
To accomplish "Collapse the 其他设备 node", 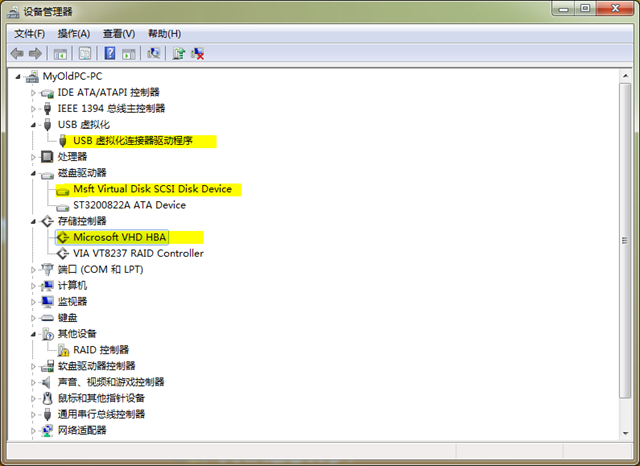I will point(33,334).
